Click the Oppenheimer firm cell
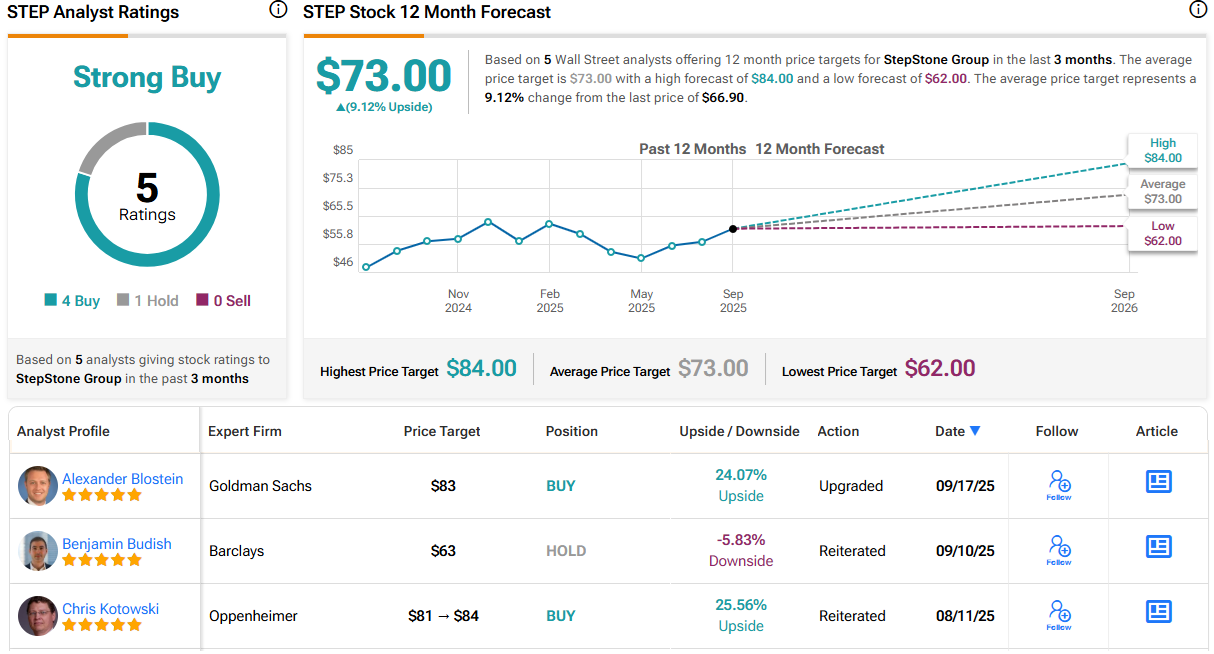 click(x=253, y=616)
